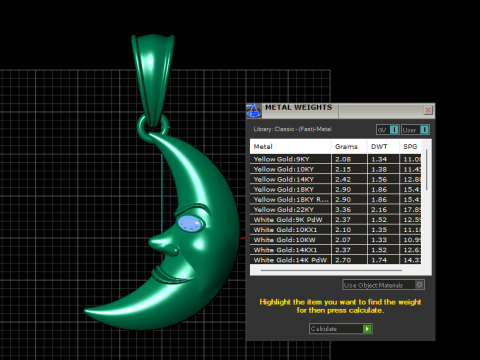This screenshot has width=480, height=360.
Task: Select the Yellow Gold:18KY R... row
Action: tap(336, 199)
